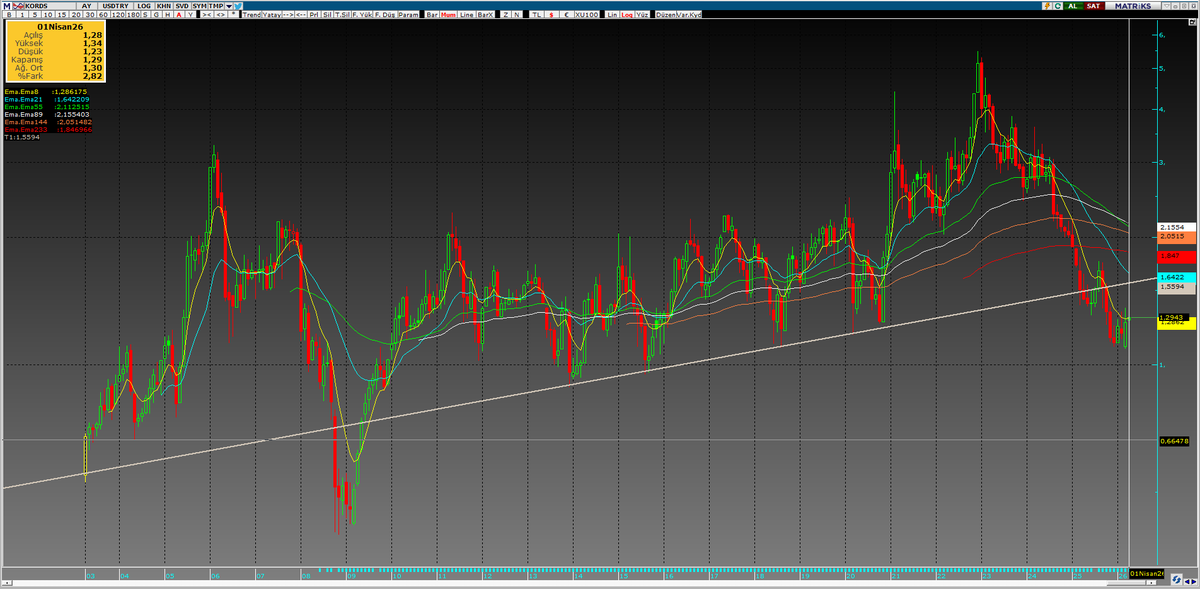Click the chart icon next to KORDS
Viewport: 1200px width, 589px height.
pyautogui.click(x=18, y=6)
